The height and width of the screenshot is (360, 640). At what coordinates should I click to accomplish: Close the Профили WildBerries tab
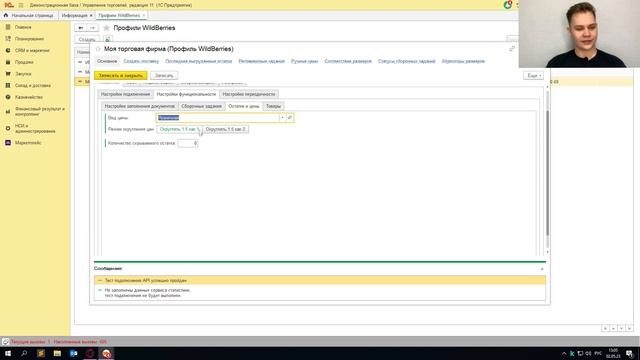tap(144, 16)
